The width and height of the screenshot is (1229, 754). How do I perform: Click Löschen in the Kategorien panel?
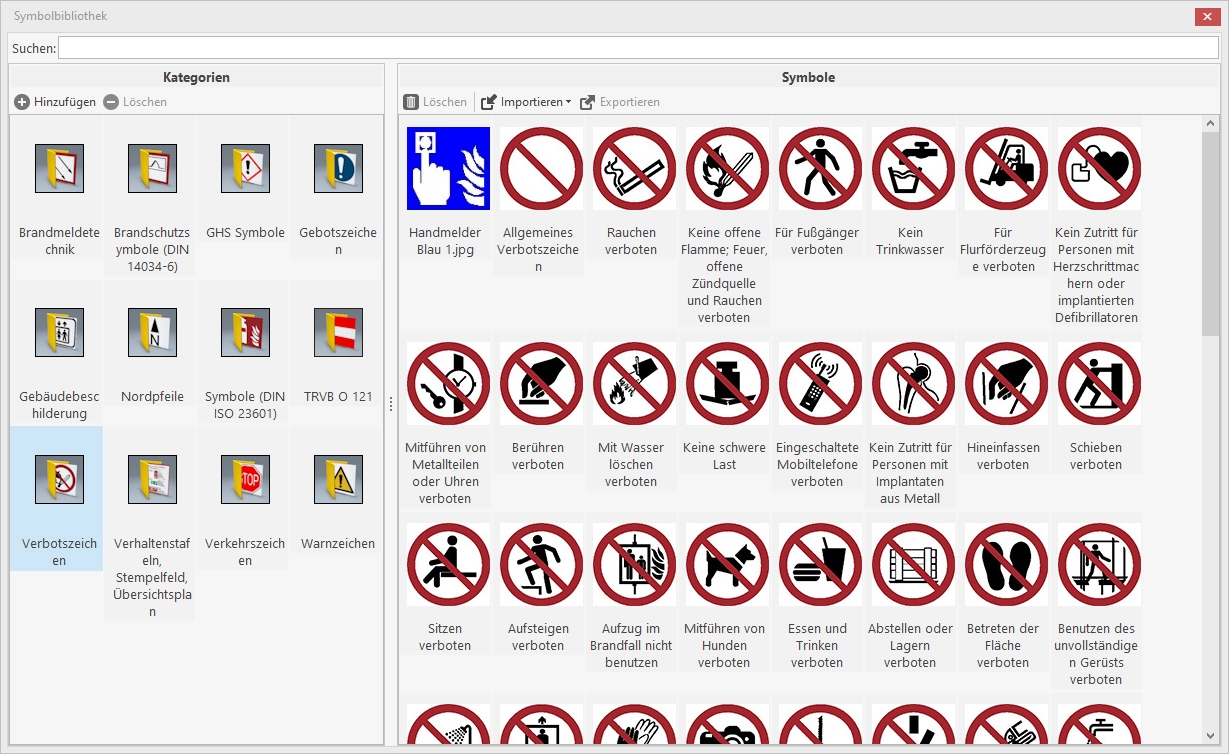pos(135,102)
